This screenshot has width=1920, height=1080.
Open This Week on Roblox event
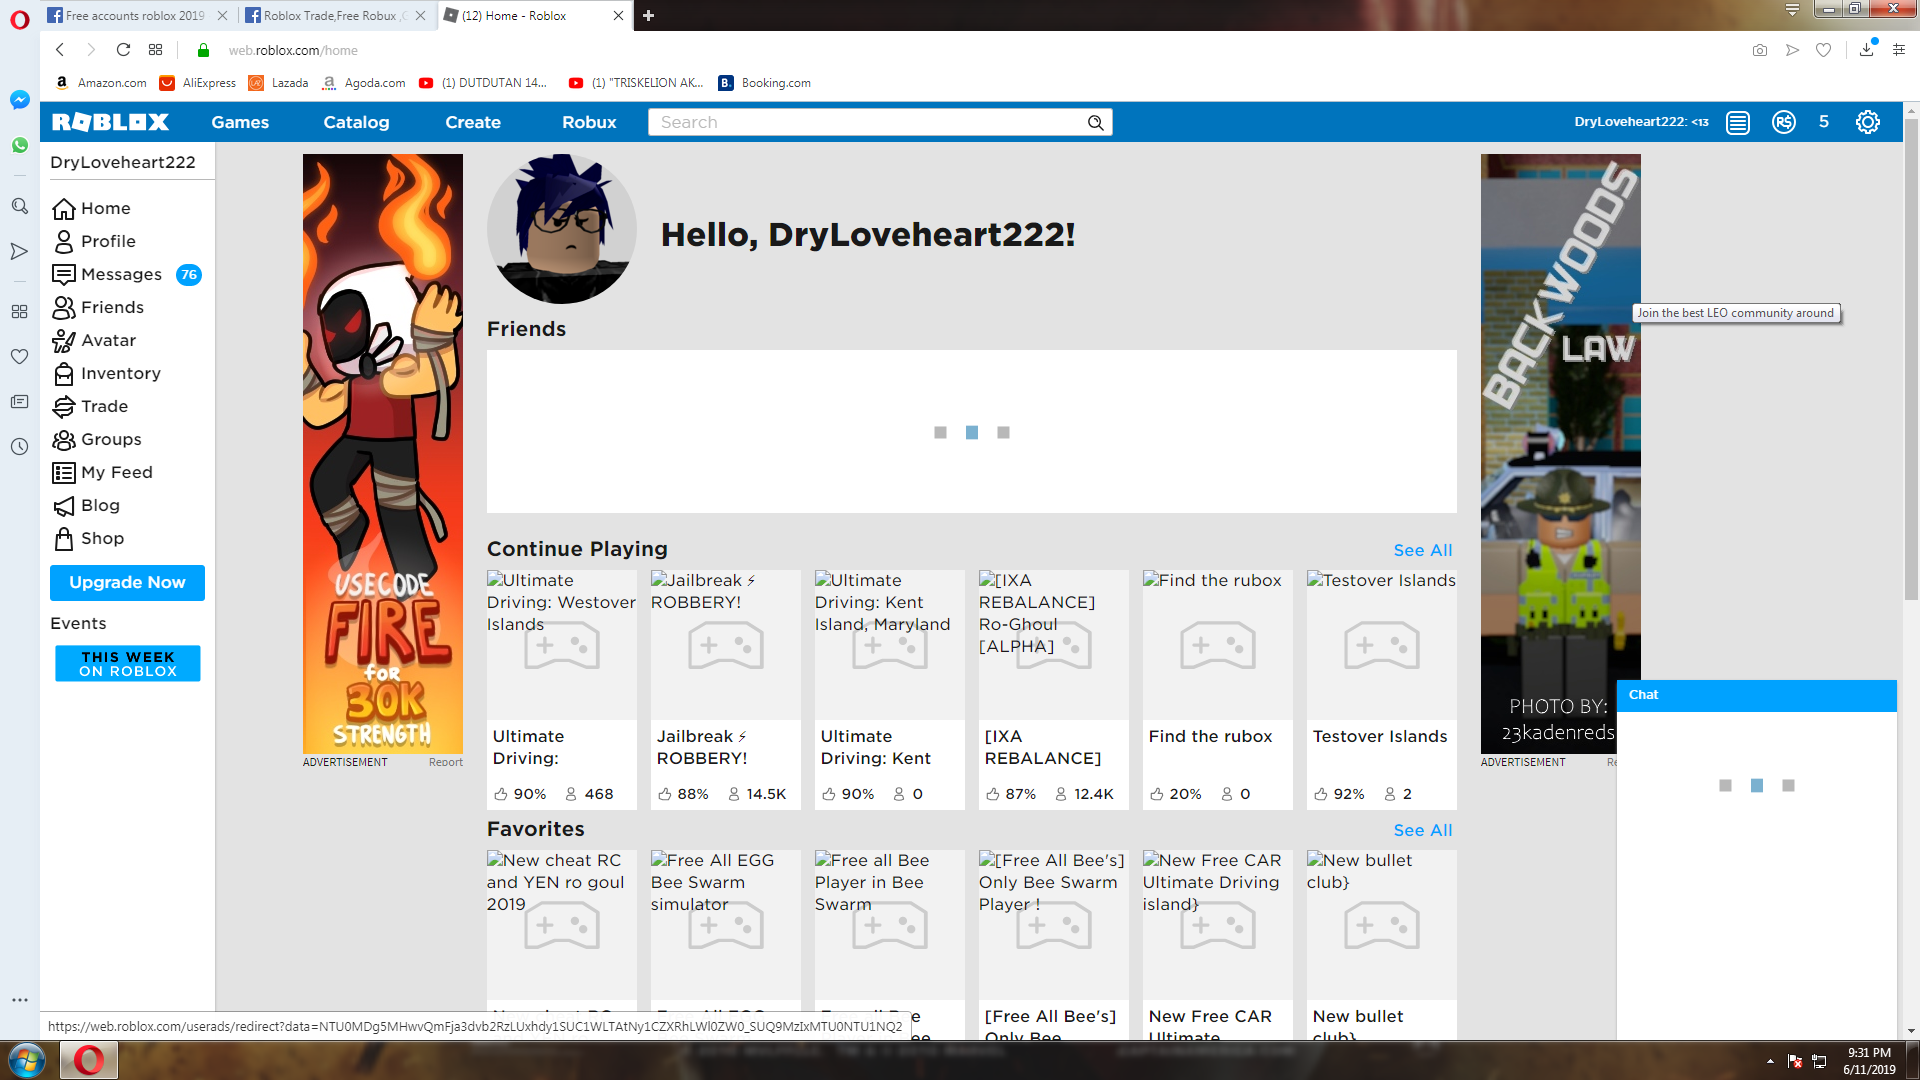coord(127,664)
